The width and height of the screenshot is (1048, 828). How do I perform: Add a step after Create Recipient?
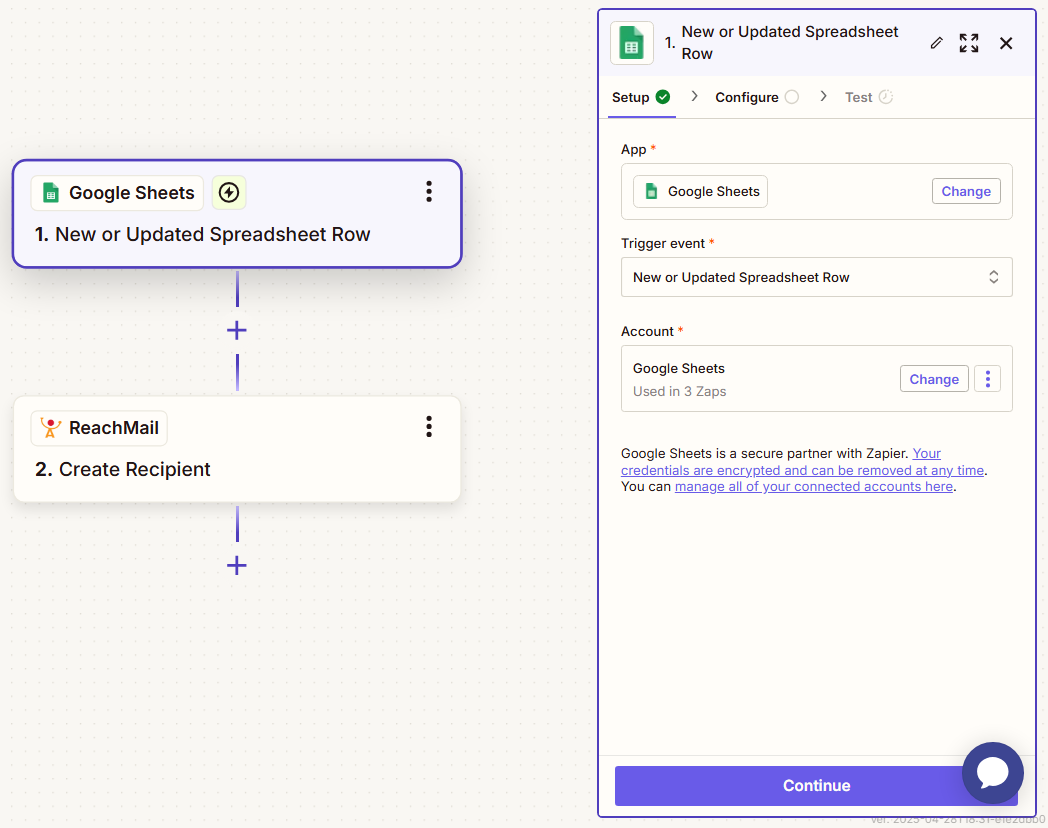tap(237, 566)
